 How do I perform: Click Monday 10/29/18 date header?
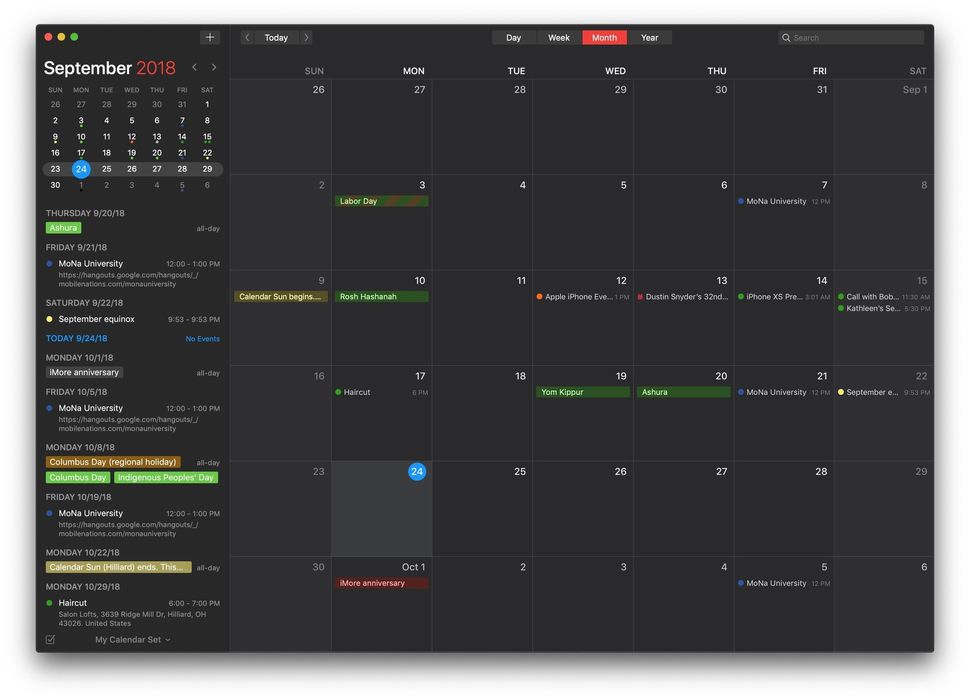pyautogui.click(x=83, y=587)
